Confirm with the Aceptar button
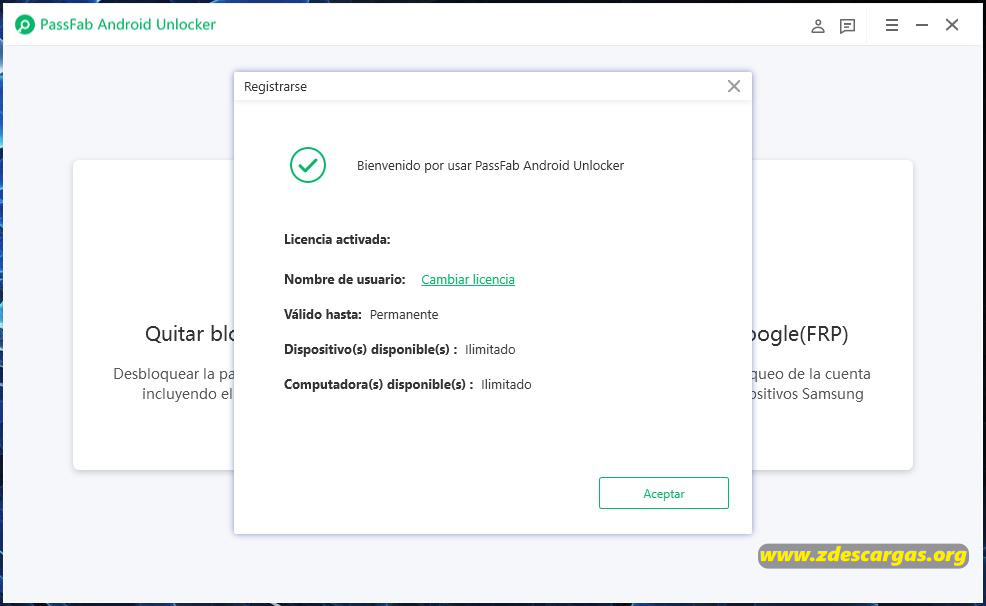The image size is (986, 606). point(663,493)
